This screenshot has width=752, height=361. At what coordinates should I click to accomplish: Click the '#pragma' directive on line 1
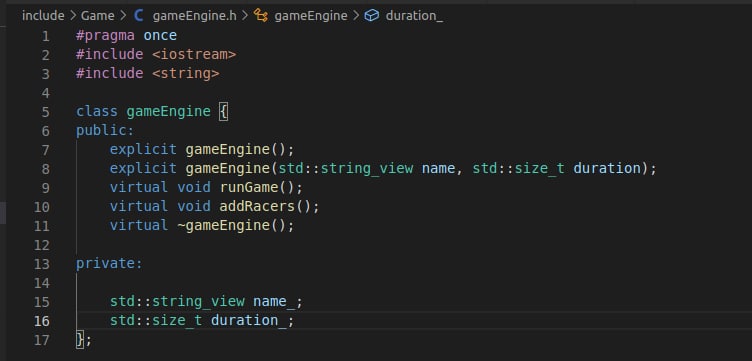105,35
